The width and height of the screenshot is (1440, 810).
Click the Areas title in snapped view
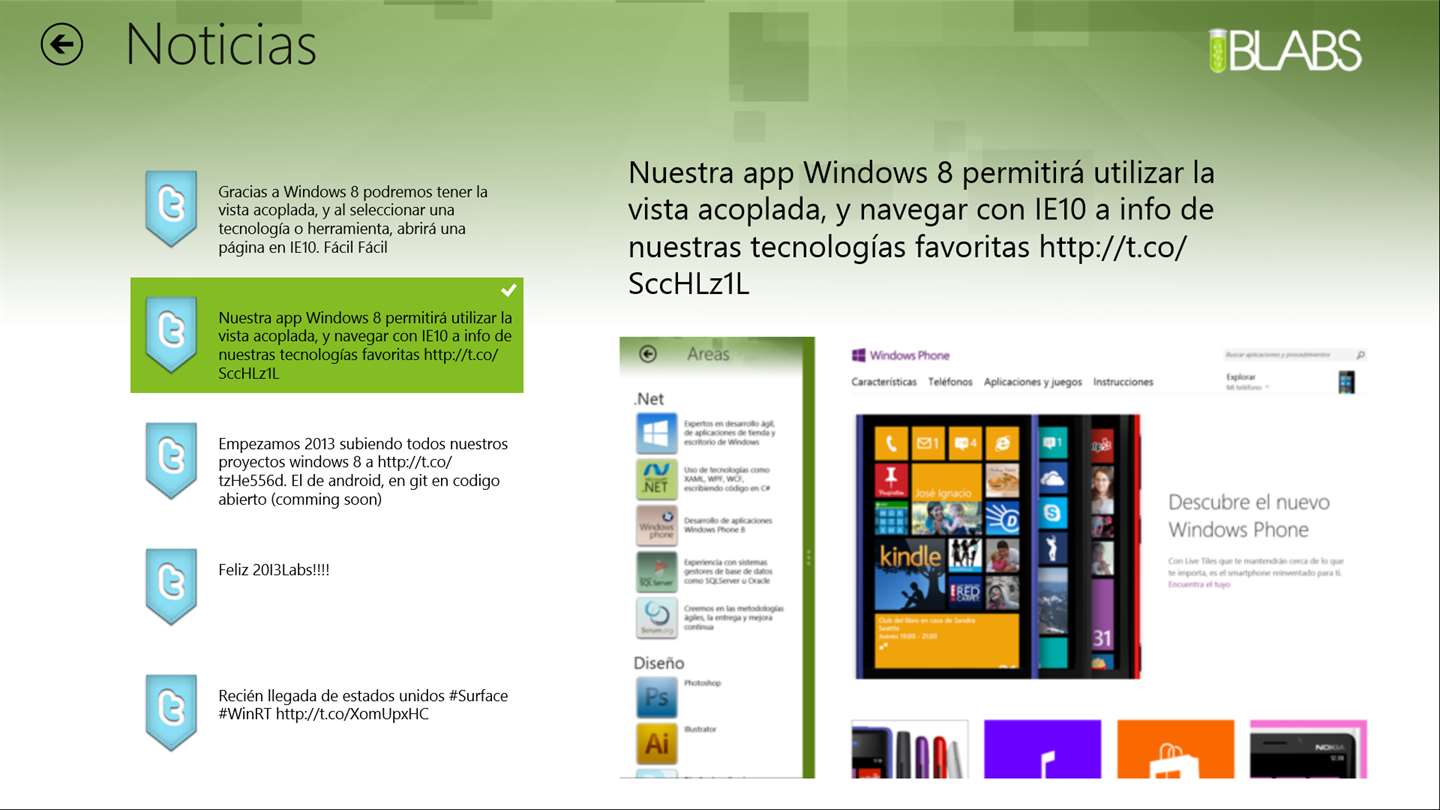[x=708, y=354]
